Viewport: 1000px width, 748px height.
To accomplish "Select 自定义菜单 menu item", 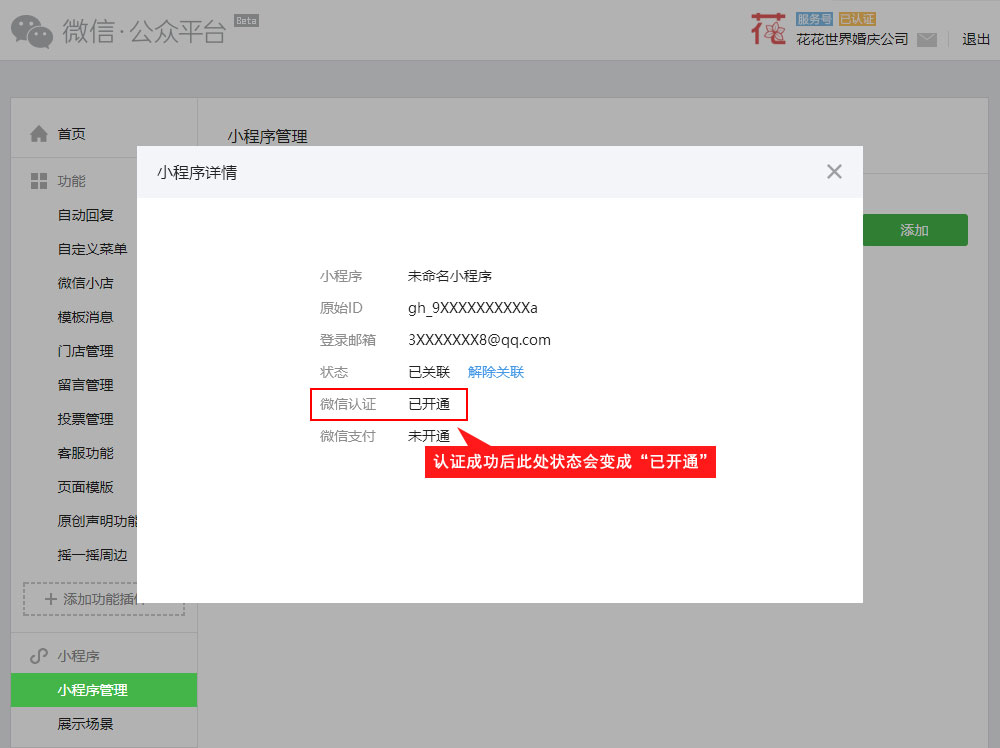I will 92,249.
